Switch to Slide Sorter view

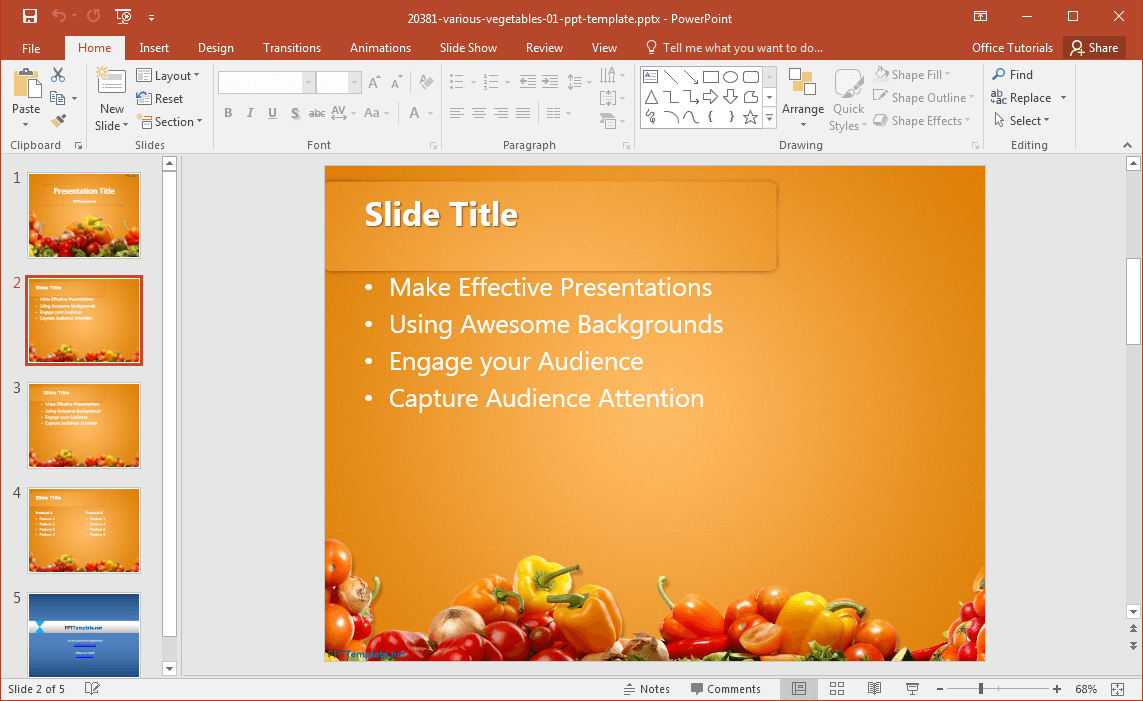pos(837,689)
